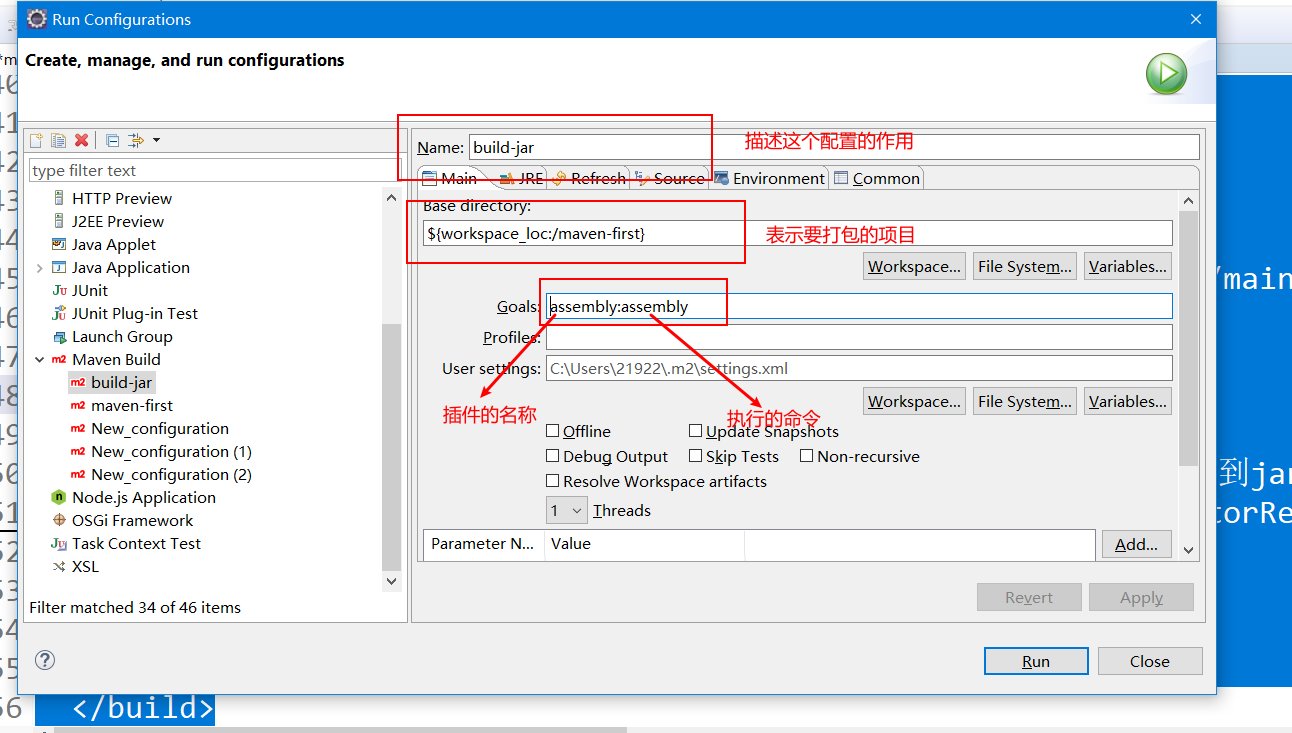The height and width of the screenshot is (733, 1292).
Task: Toggle the Update Snapshots checkbox
Action: [x=696, y=431]
